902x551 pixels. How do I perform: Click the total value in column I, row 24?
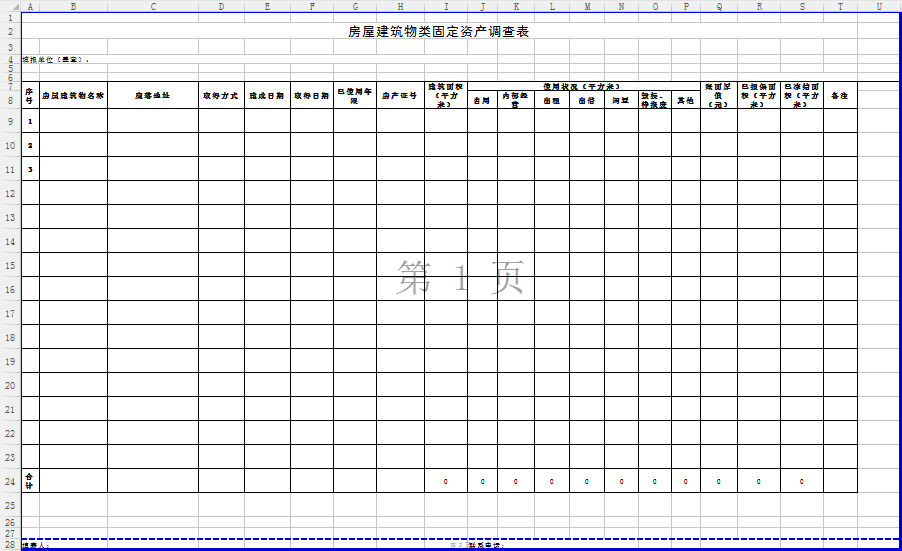coord(445,482)
